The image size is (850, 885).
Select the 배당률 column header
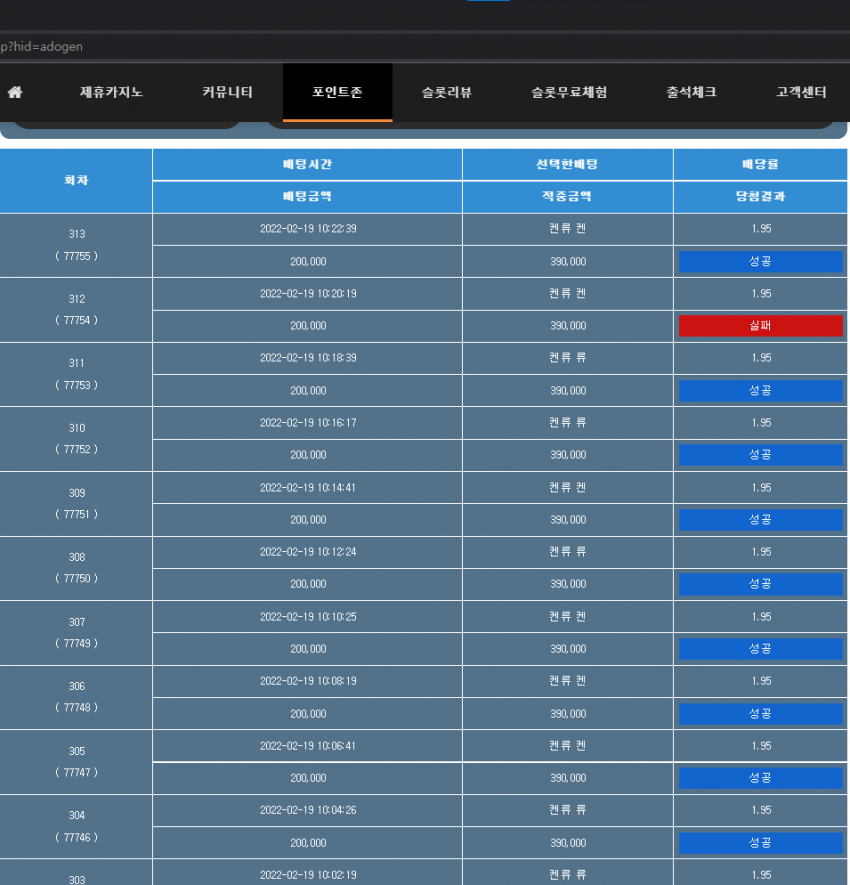[760, 164]
